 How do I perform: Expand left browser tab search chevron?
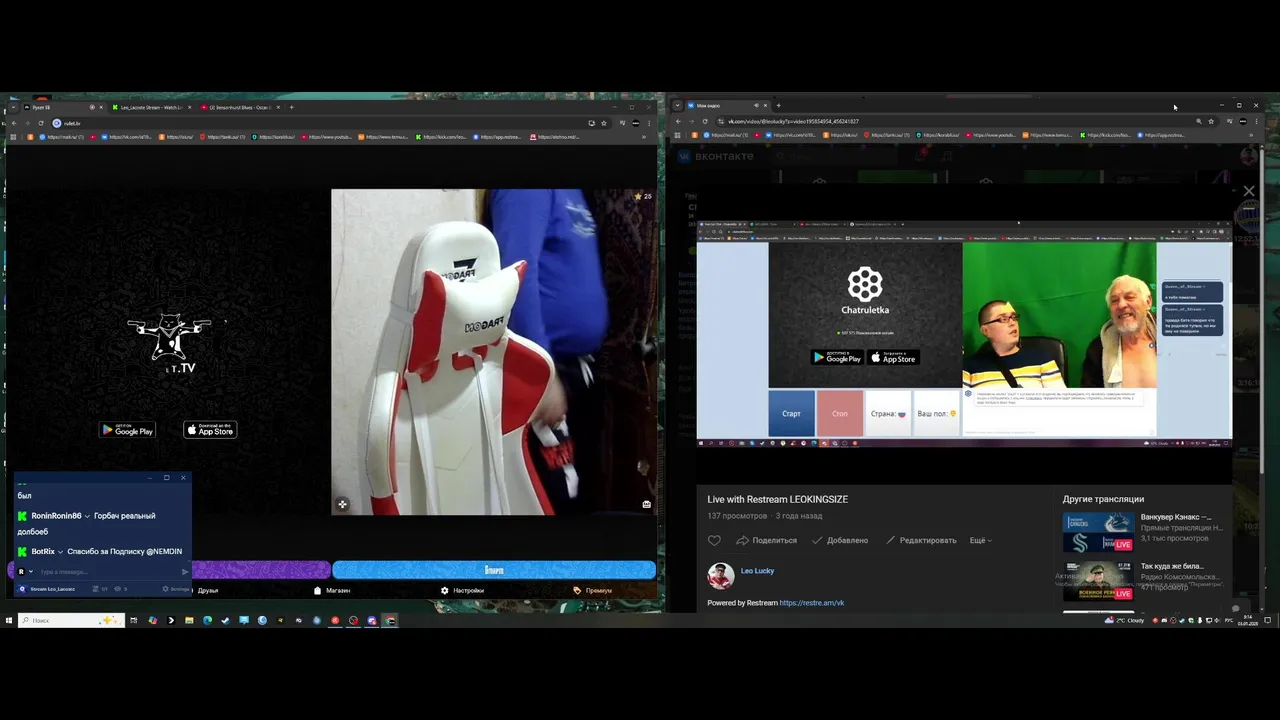11,107
